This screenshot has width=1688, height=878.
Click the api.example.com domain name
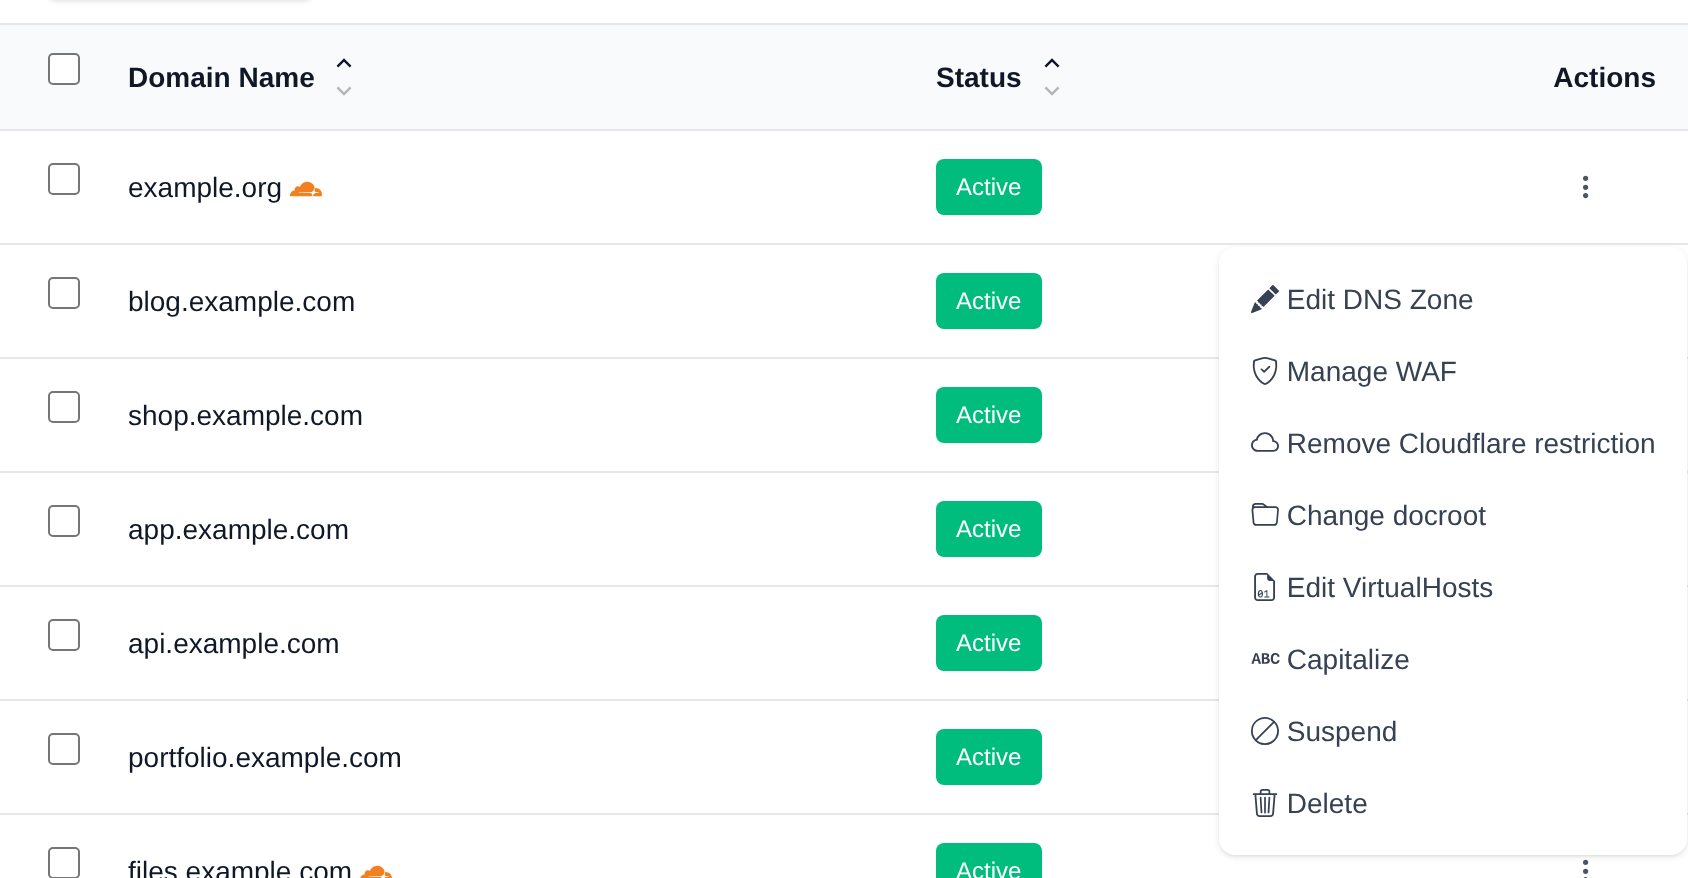point(233,643)
